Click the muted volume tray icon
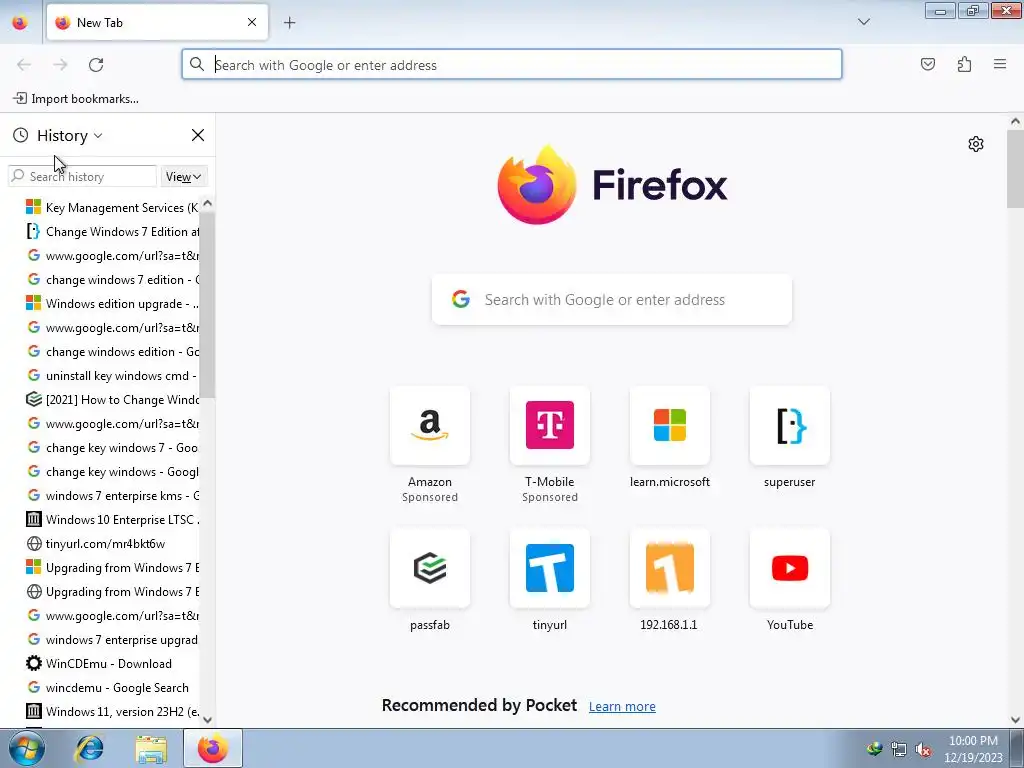The height and width of the screenshot is (768, 1024). pyautogui.click(x=923, y=749)
